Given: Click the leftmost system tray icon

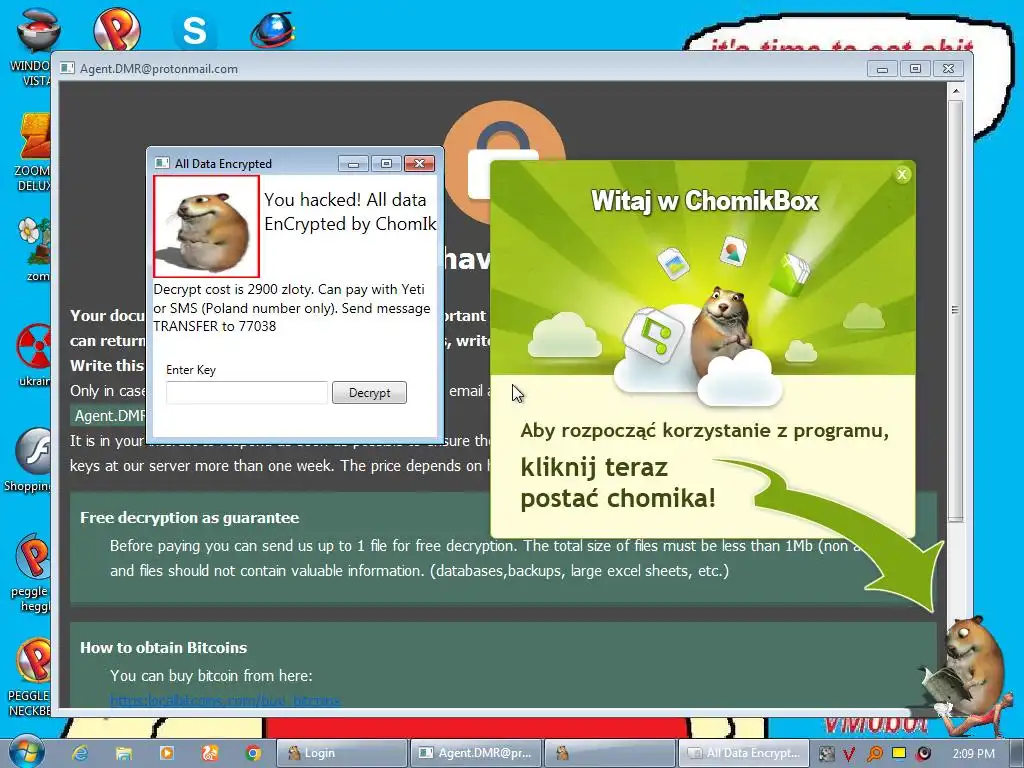Looking at the screenshot, I should click(826, 754).
